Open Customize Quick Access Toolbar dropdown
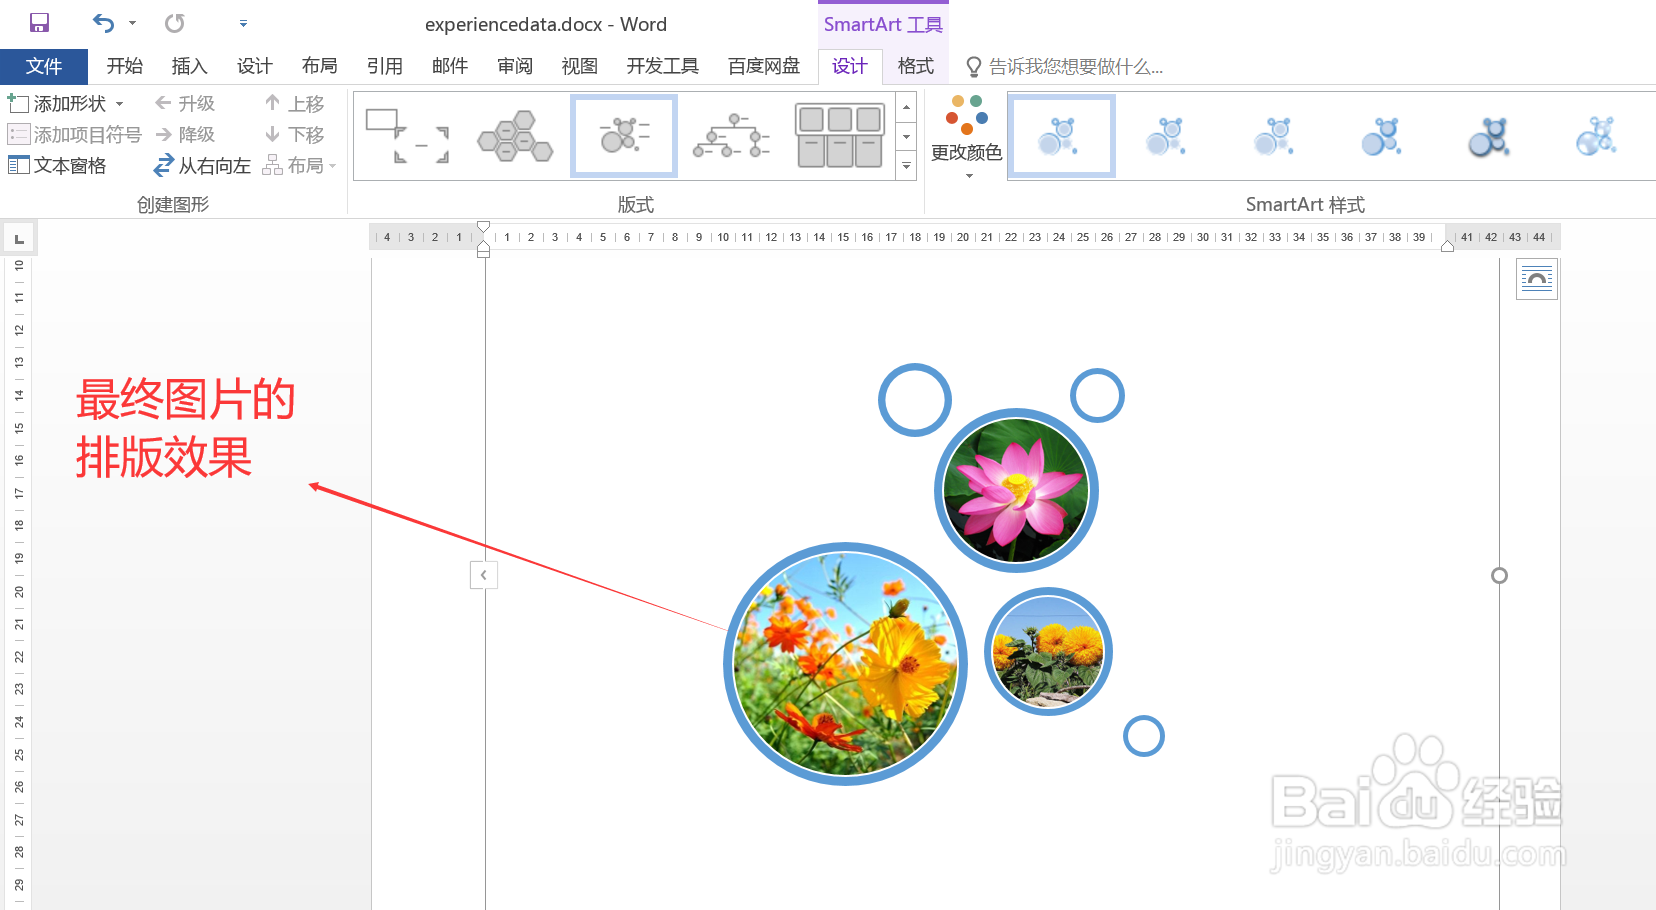The width and height of the screenshot is (1656, 910). pos(243,23)
